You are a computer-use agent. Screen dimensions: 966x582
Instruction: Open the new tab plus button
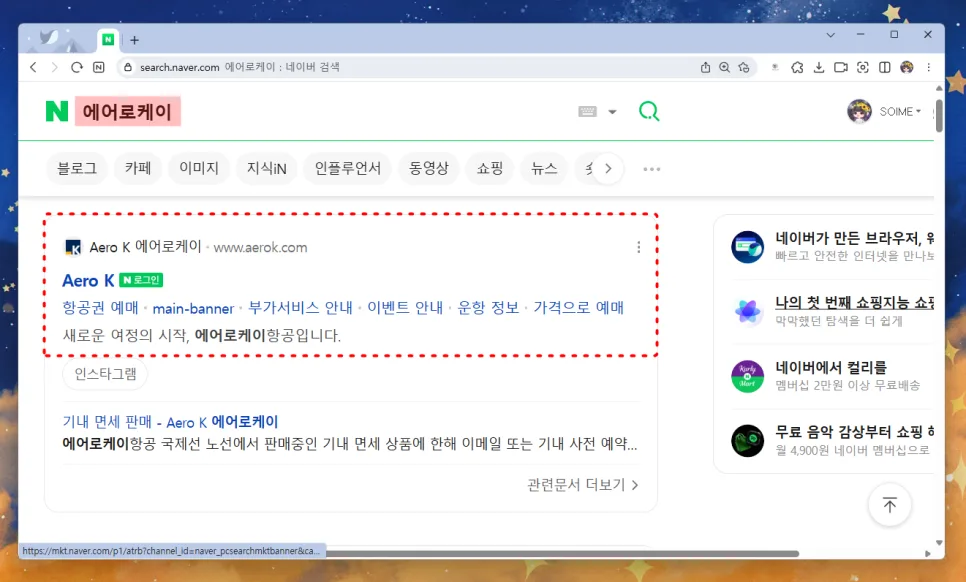point(134,40)
